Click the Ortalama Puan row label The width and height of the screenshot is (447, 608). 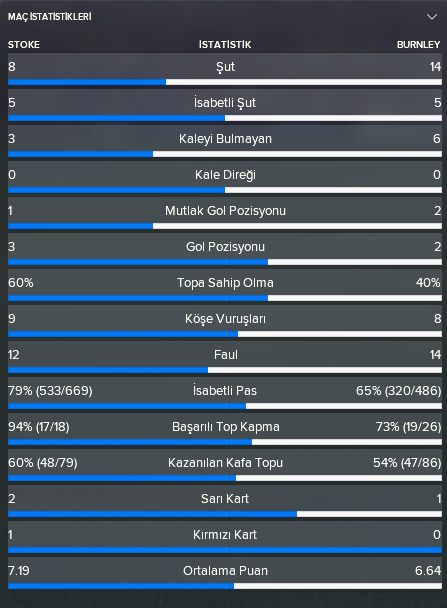click(x=225, y=571)
